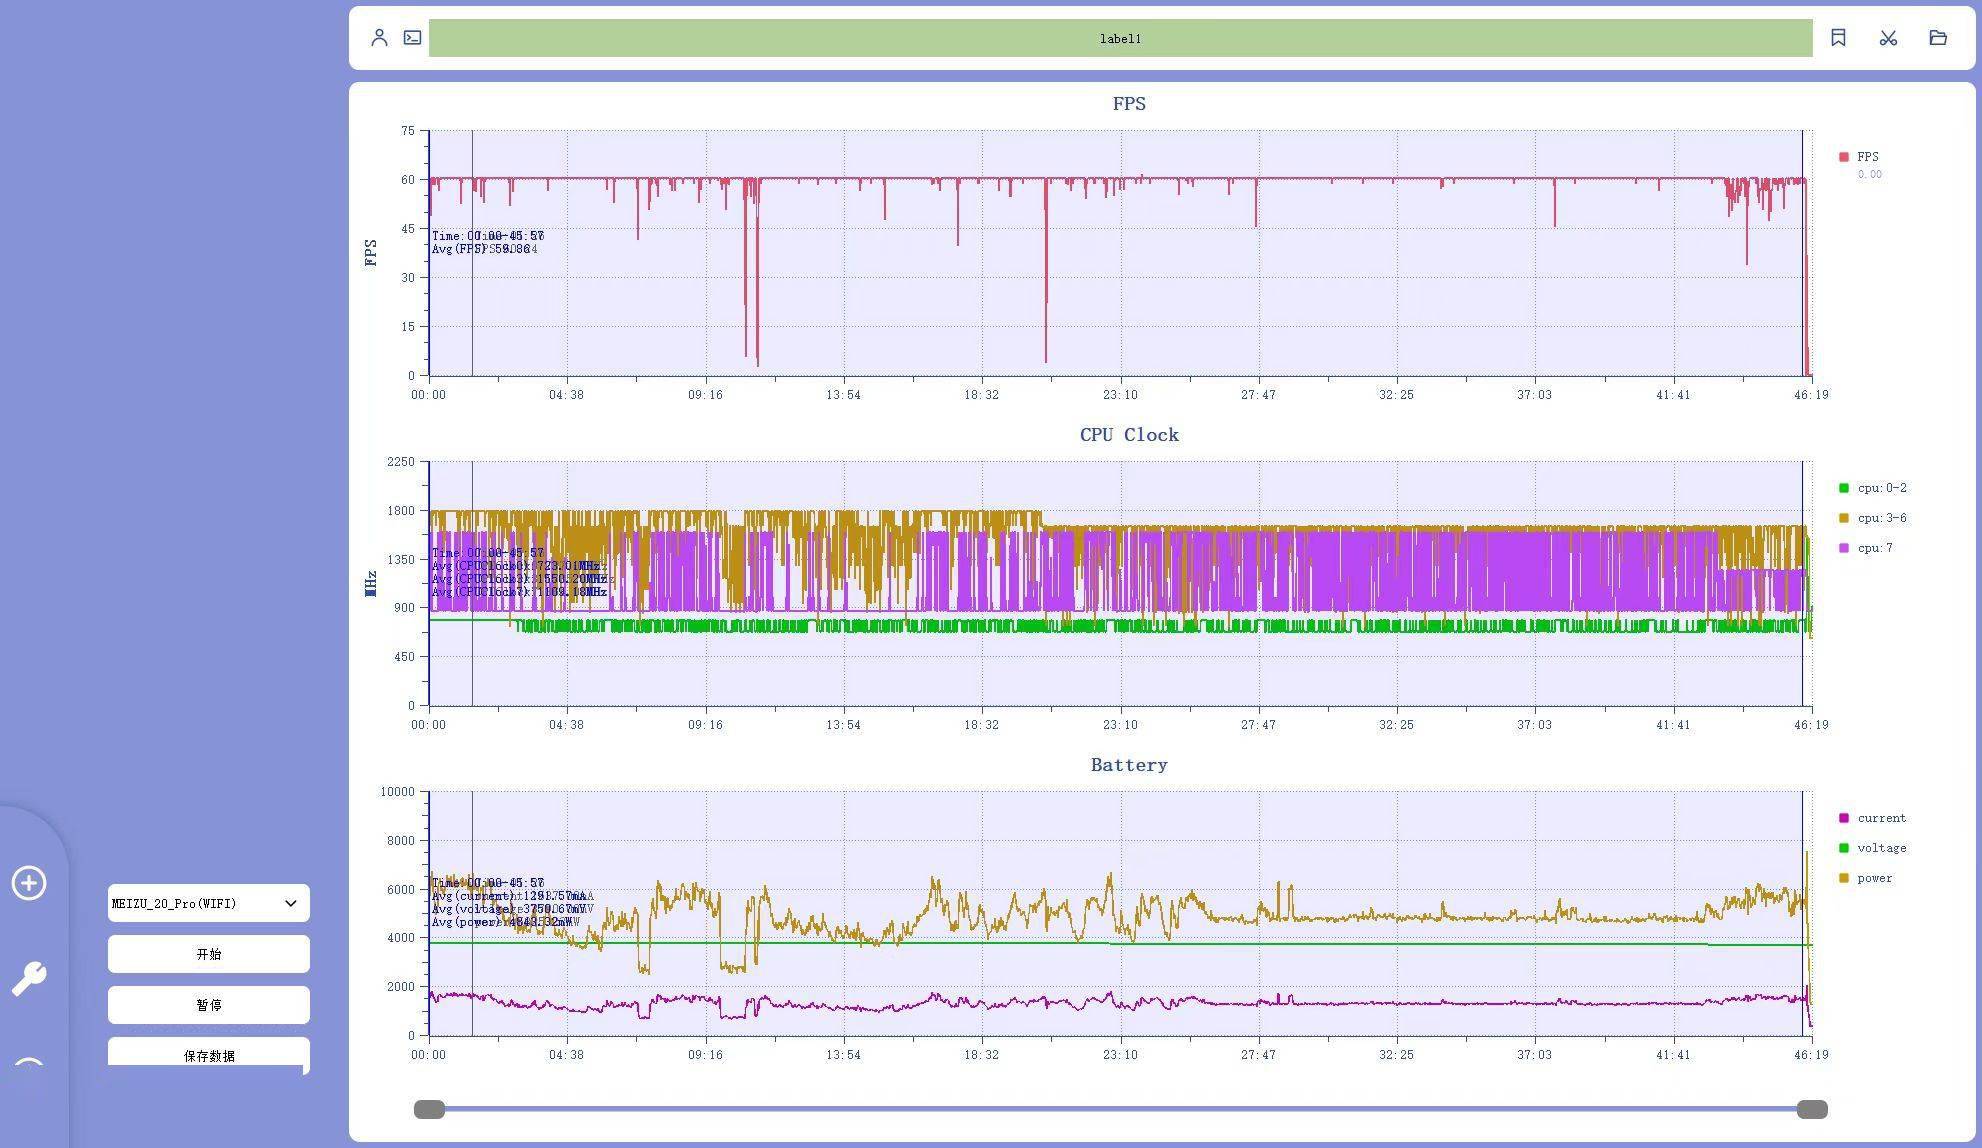This screenshot has width=1982, height=1148.
Task: Click the 暂停 pause button
Action: pos(209,1005)
